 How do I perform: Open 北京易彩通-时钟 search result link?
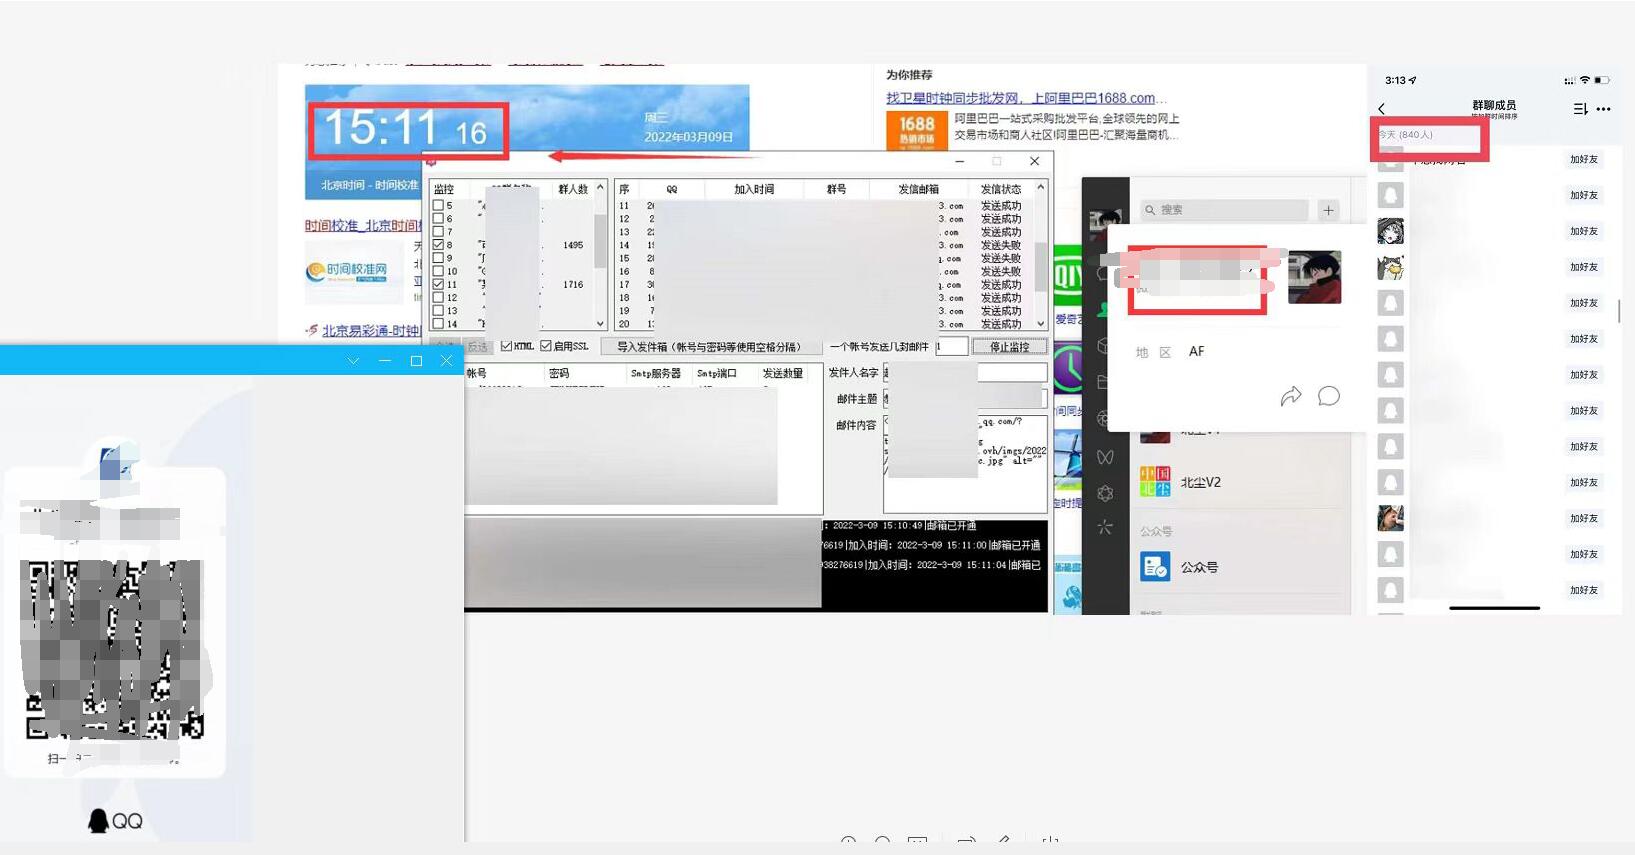[x=370, y=331]
